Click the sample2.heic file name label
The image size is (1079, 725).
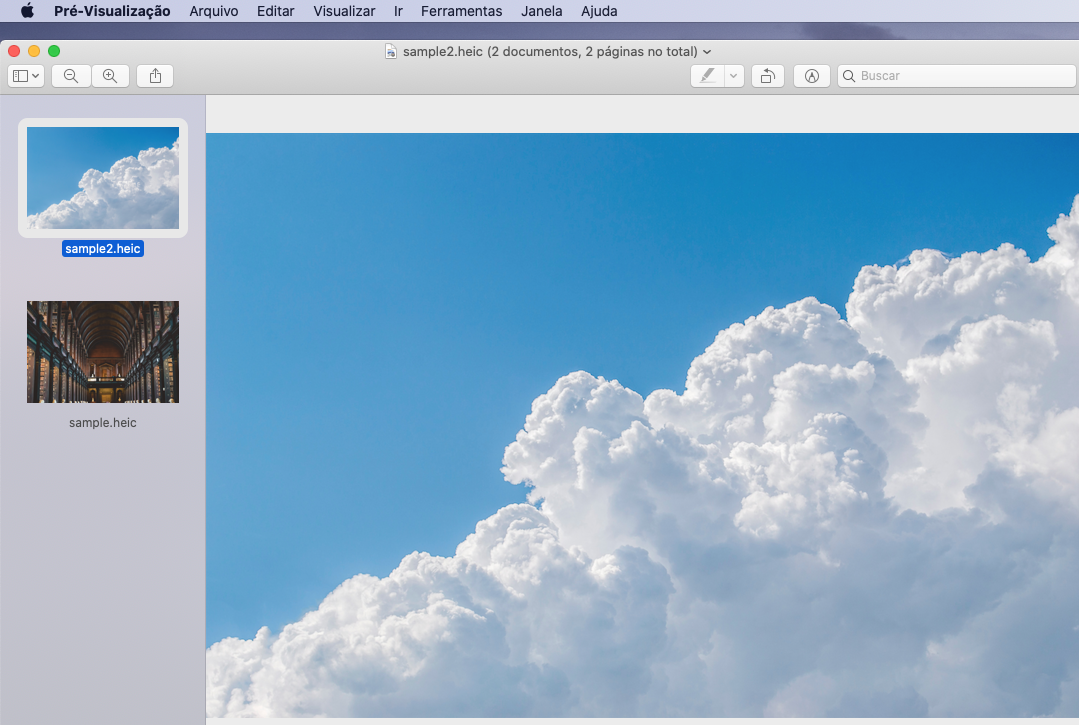(x=103, y=248)
